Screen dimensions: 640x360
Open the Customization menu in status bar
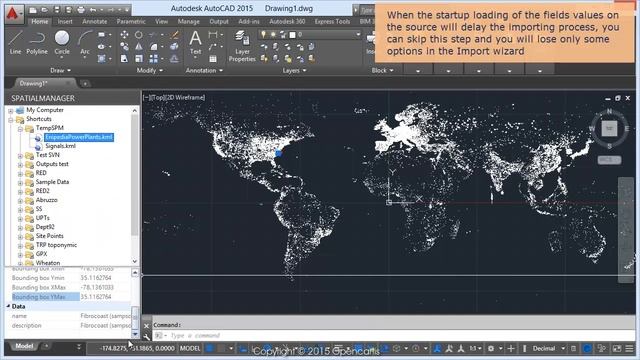(629, 348)
